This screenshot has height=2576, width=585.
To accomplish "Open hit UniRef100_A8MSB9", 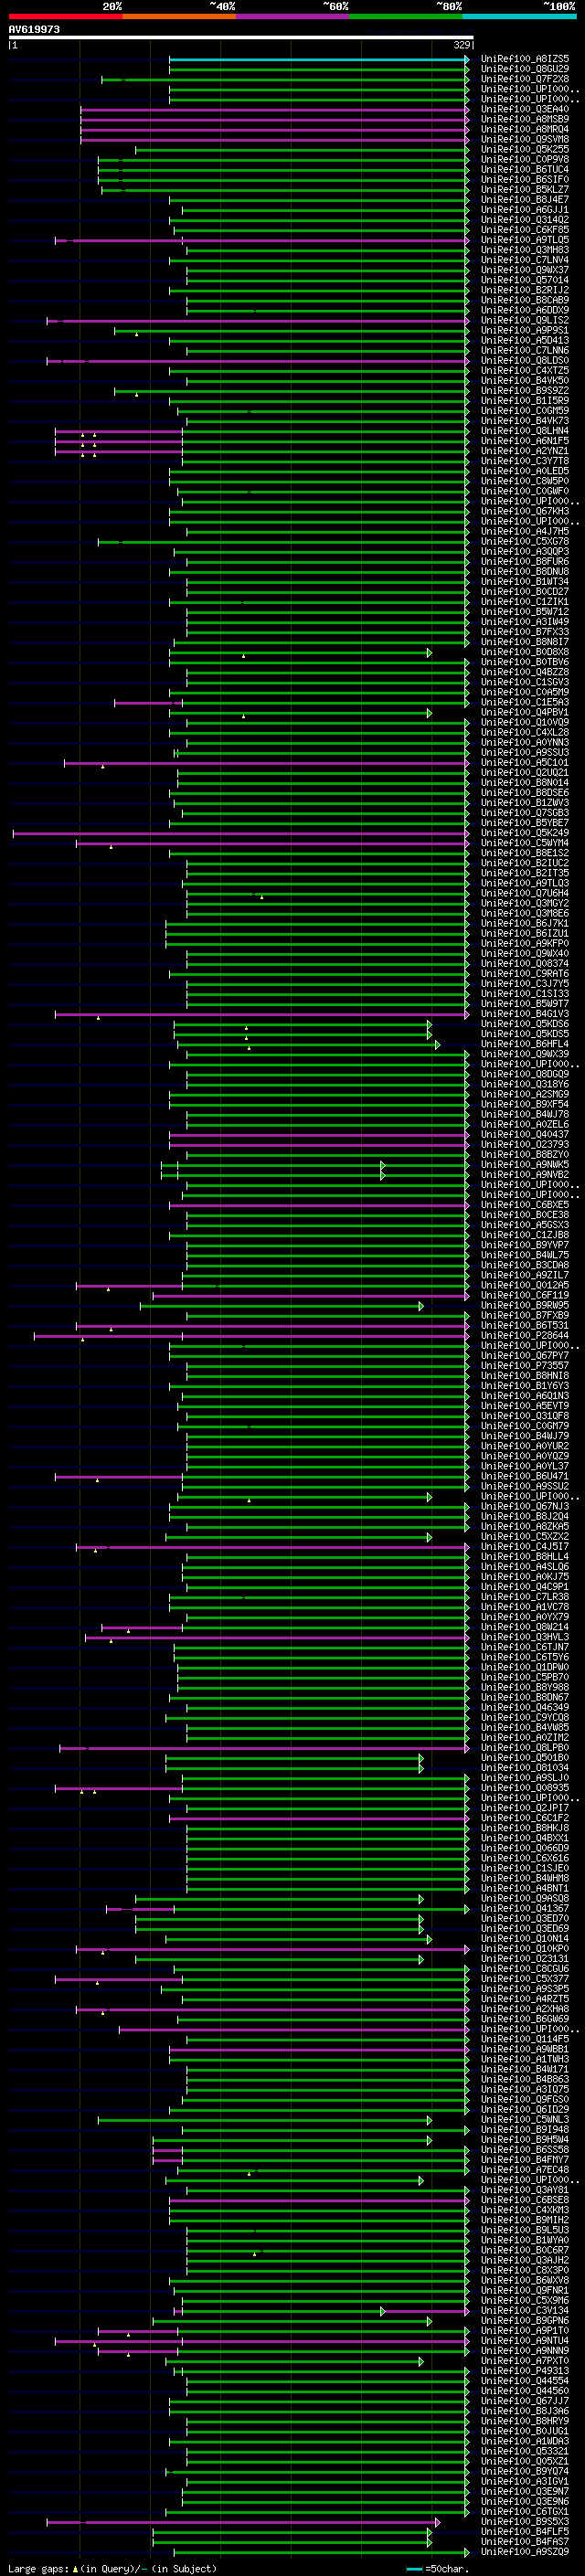I will click(x=525, y=120).
